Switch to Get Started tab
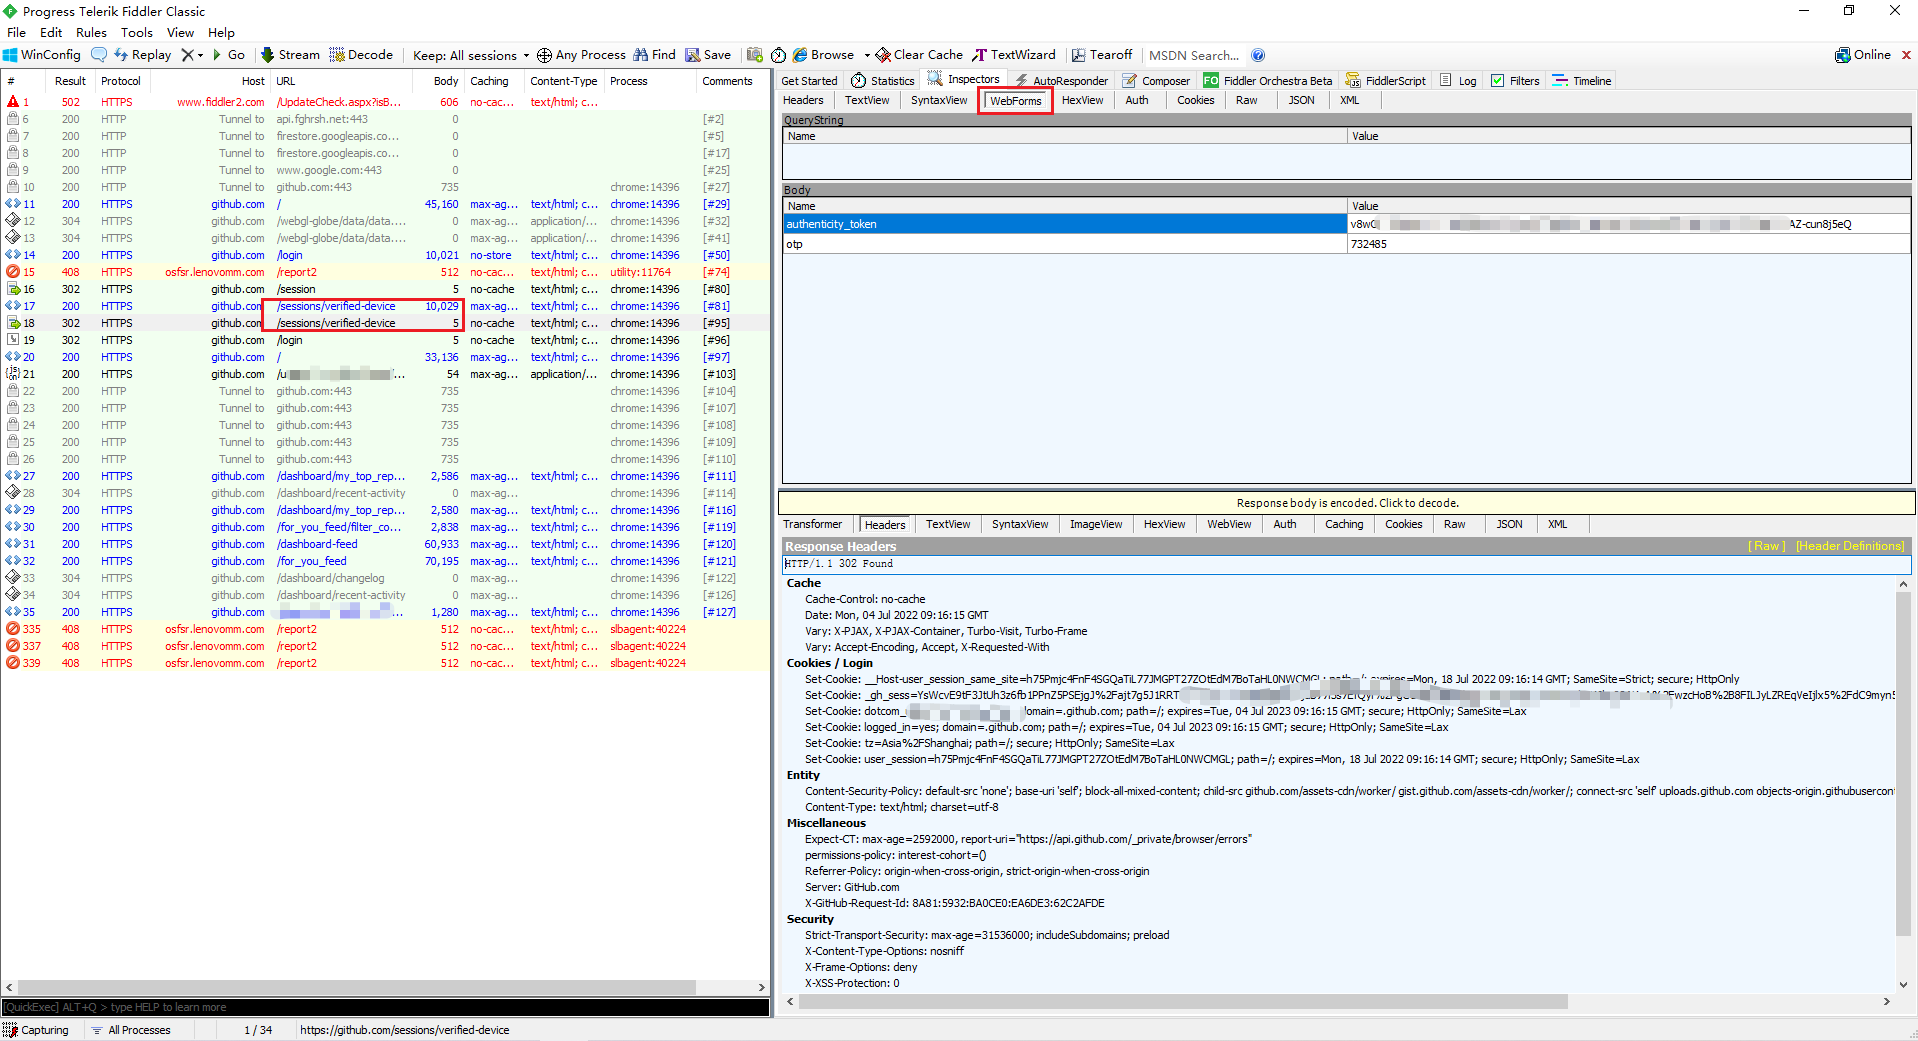 click(809, 81)
